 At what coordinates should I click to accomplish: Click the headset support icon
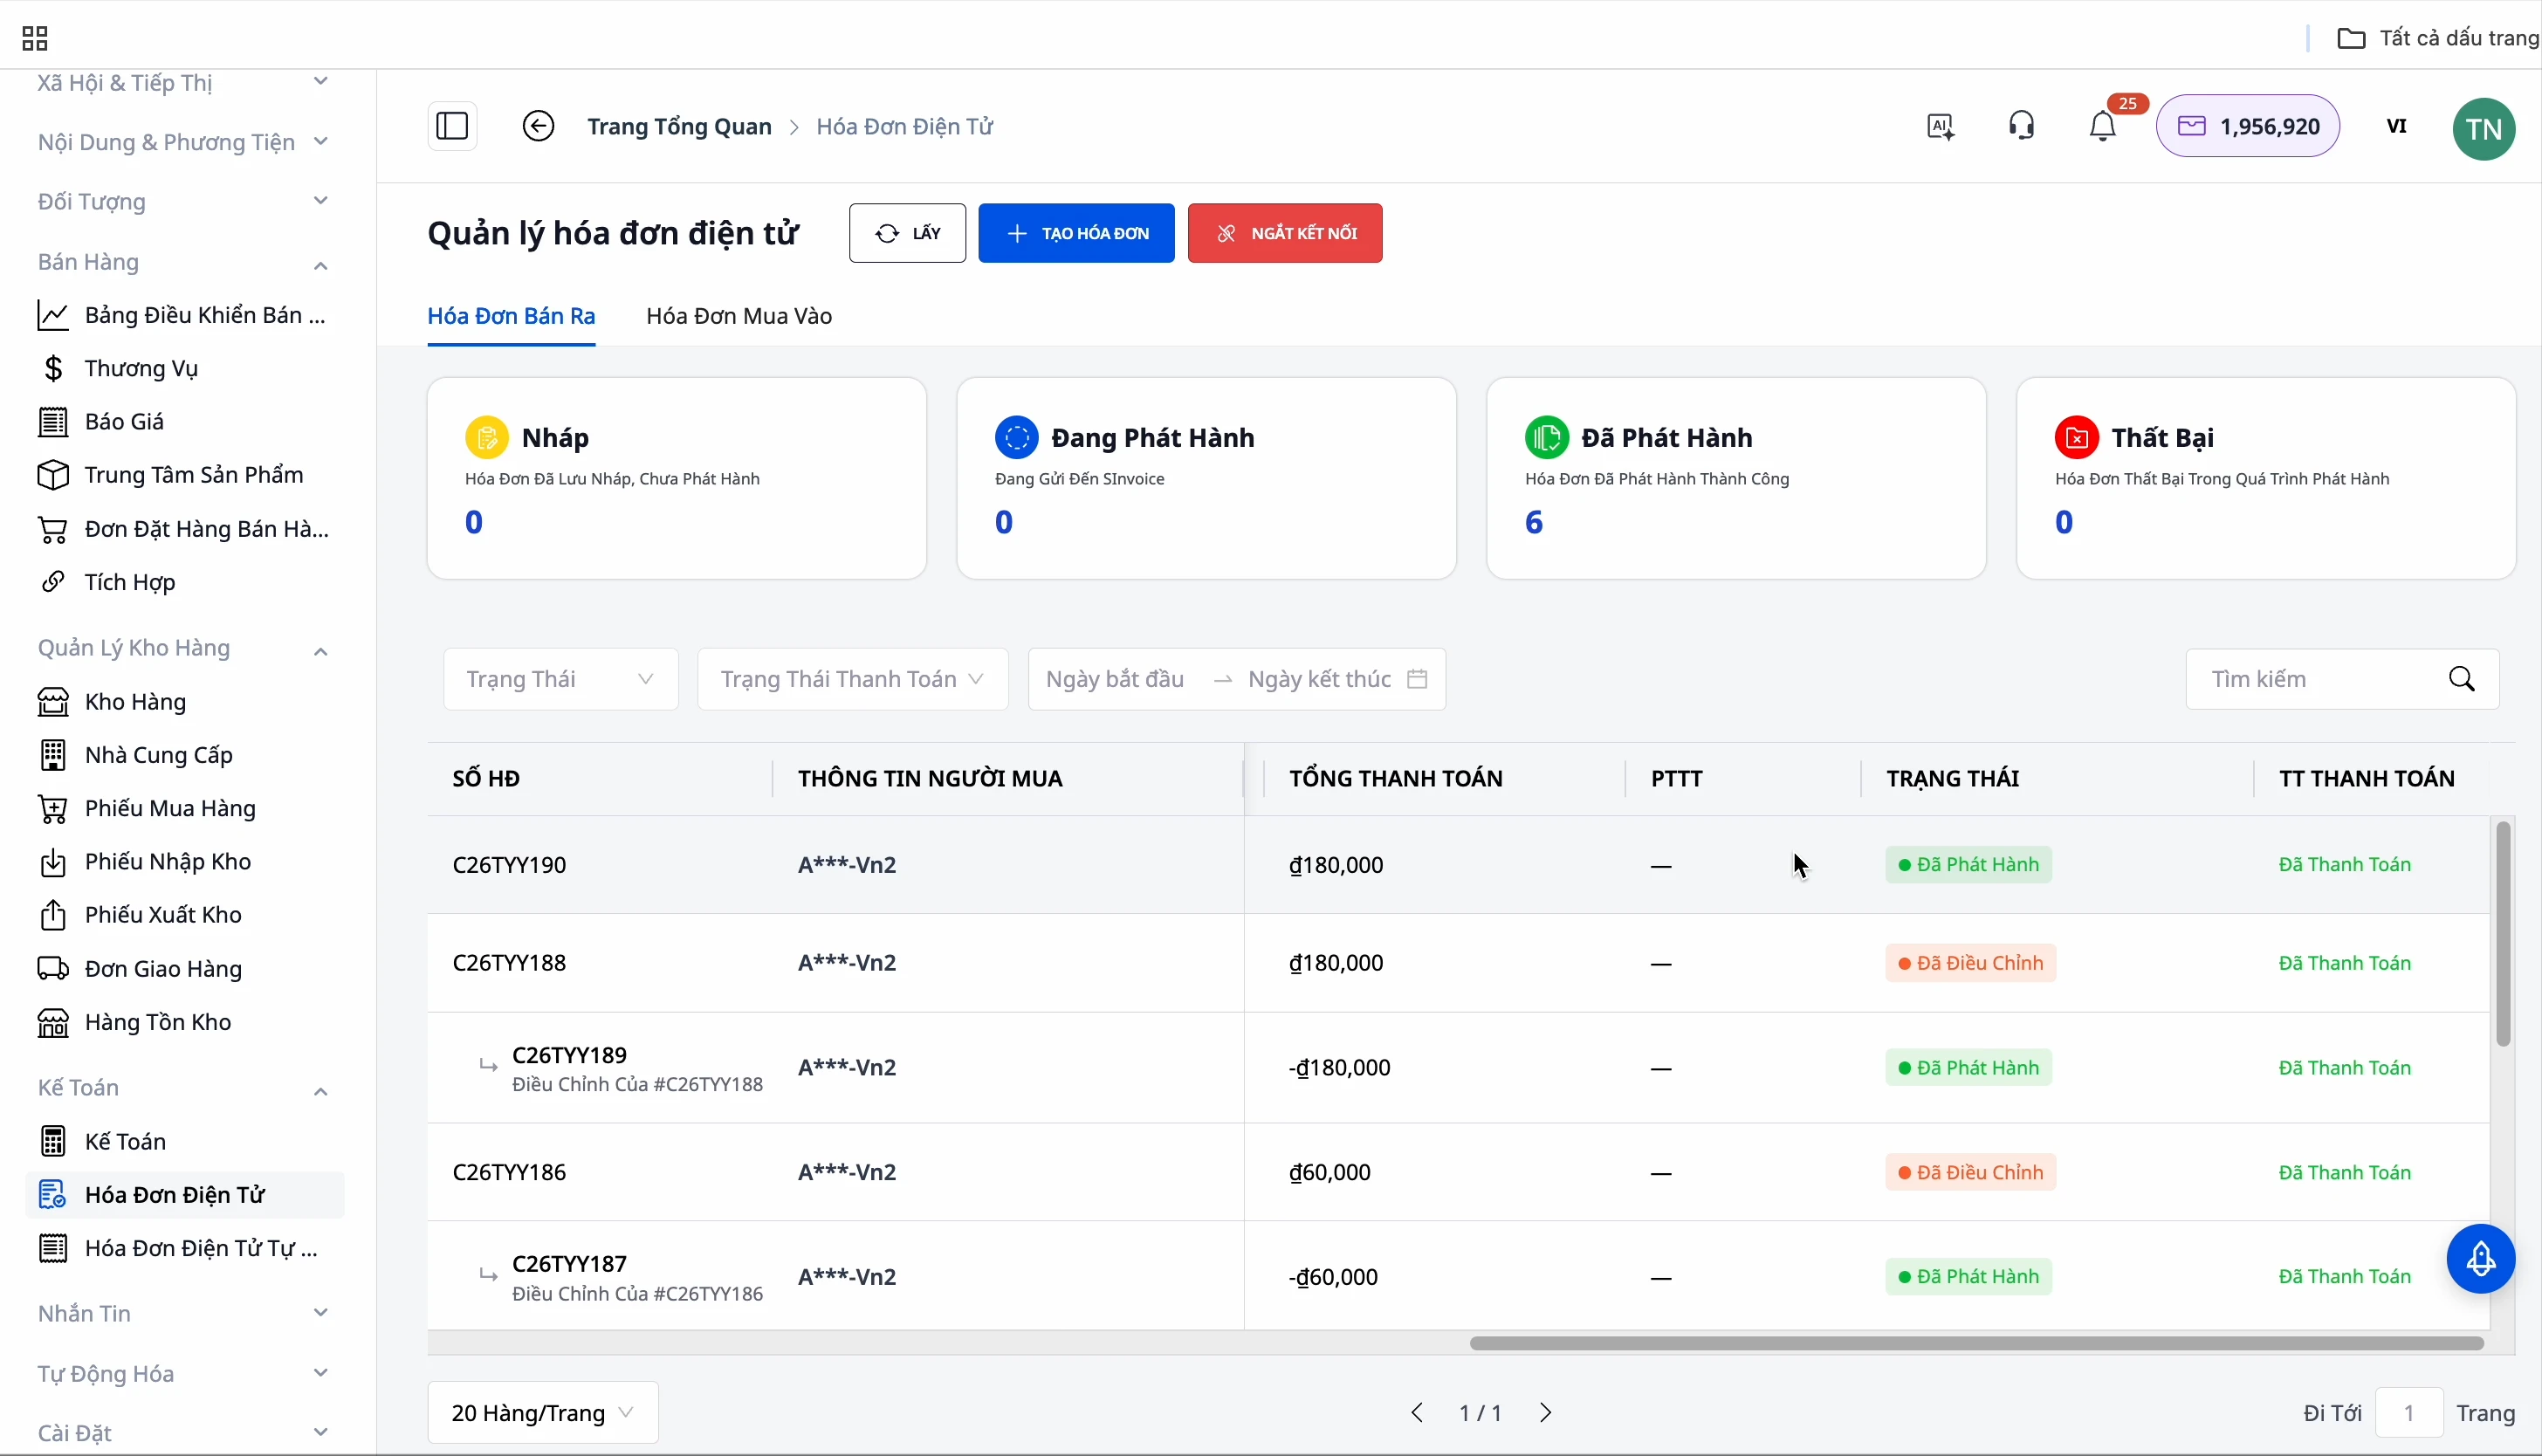point(2021,126)
